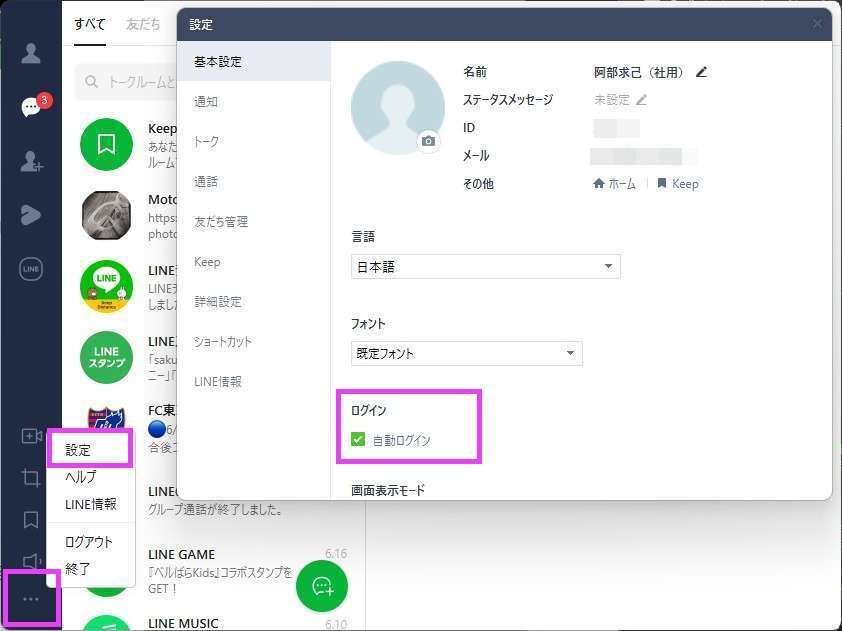This screenshot has width=842, height=631.
Task: Change profile photo via camera icon
Action: [x=428, y=141]
